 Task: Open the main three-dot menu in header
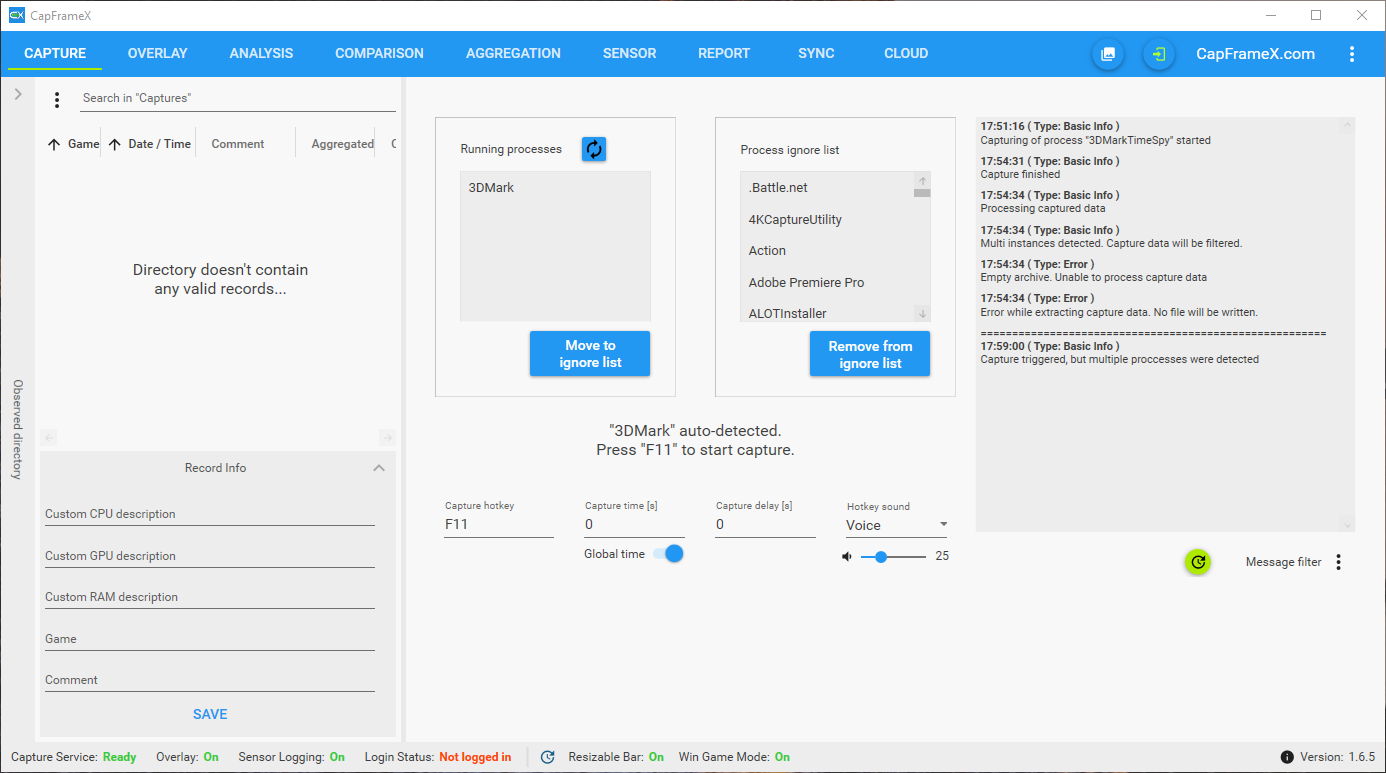coord(1352,54)
